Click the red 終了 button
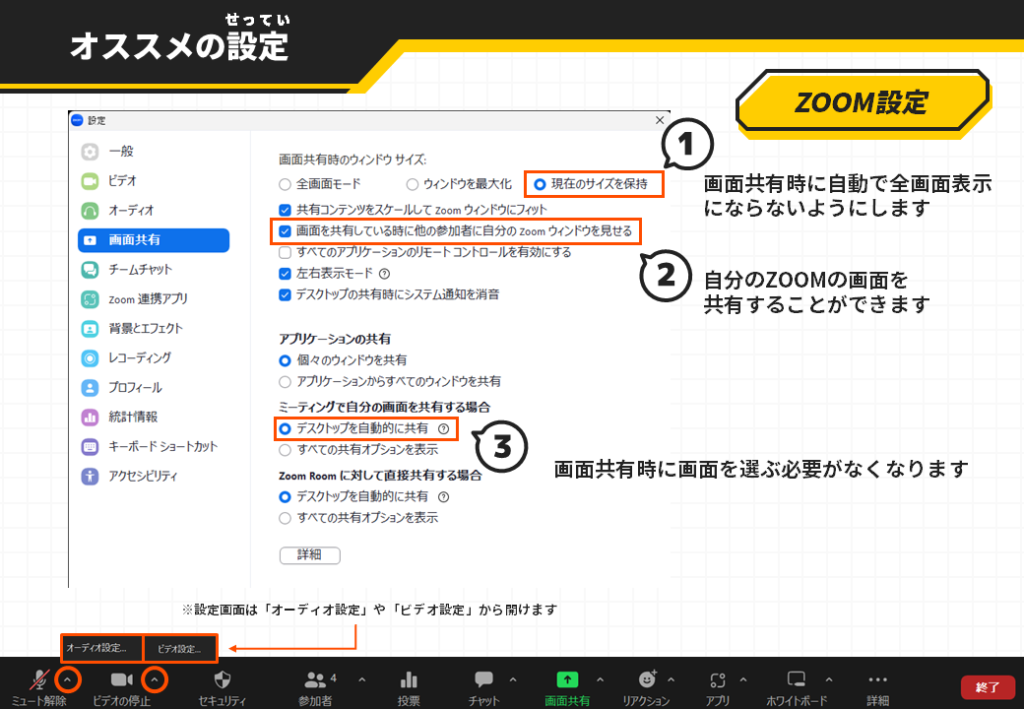Viewport: 1024px width, 709px height. pos(987,687)
